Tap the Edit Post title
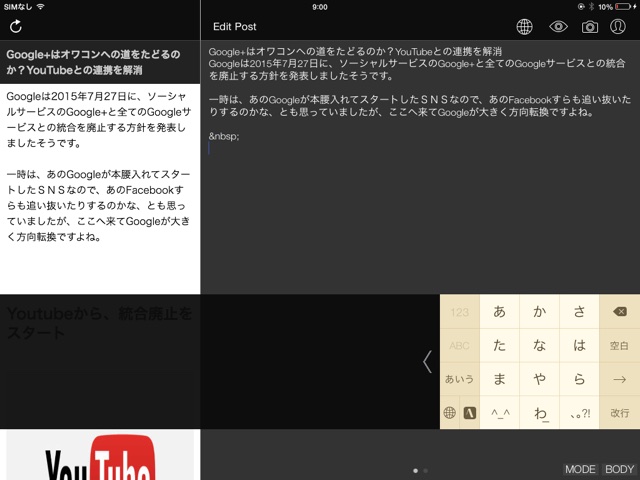This screenshot has width=640, height=480. click(234, 27)
